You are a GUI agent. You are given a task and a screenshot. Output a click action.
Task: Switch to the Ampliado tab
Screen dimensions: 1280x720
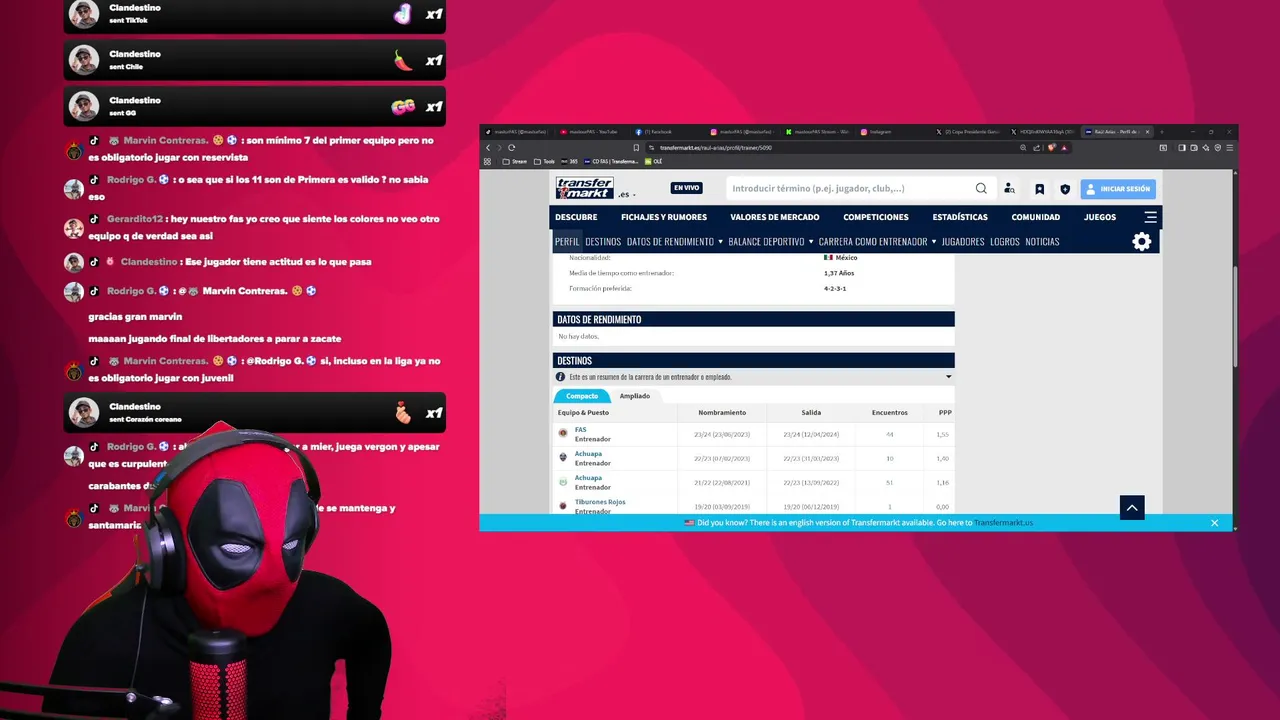point(634,396)
